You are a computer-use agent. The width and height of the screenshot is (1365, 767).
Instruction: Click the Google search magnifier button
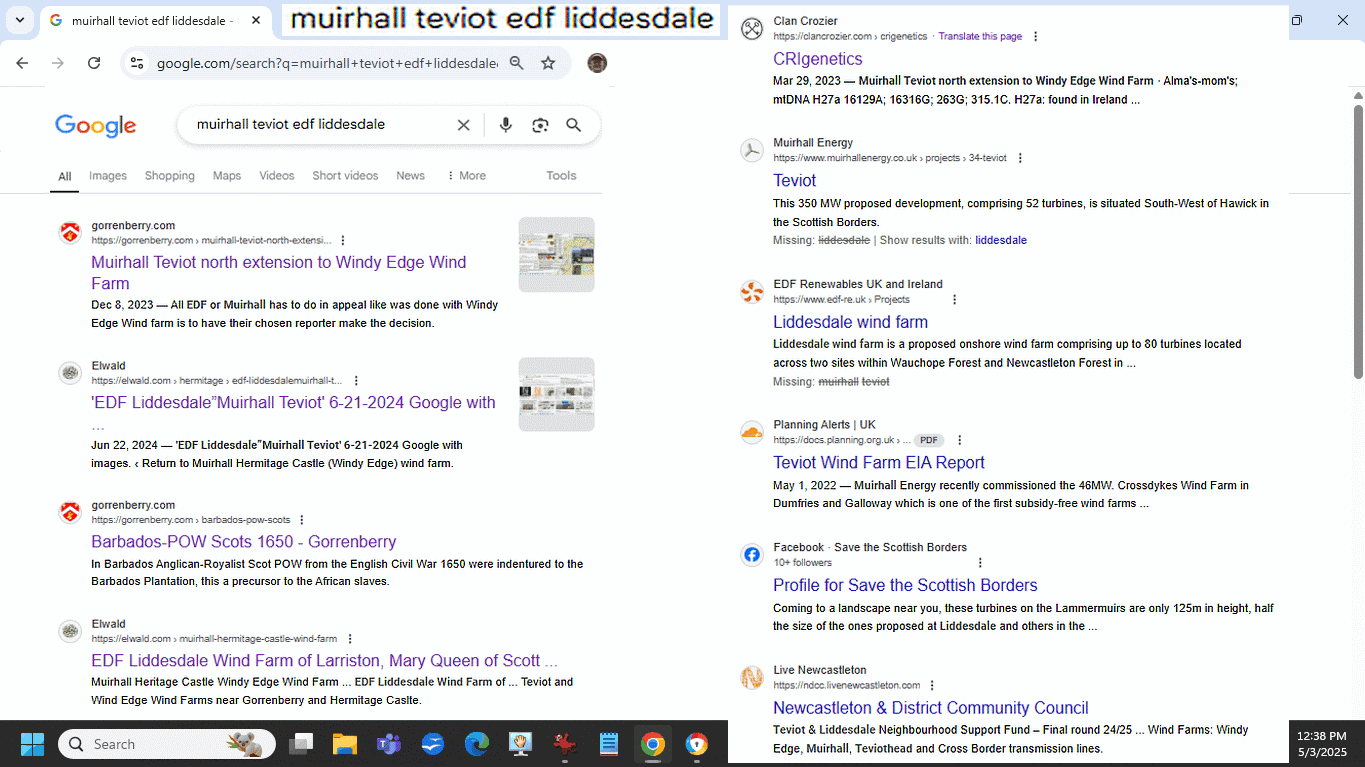pos(574,125)
